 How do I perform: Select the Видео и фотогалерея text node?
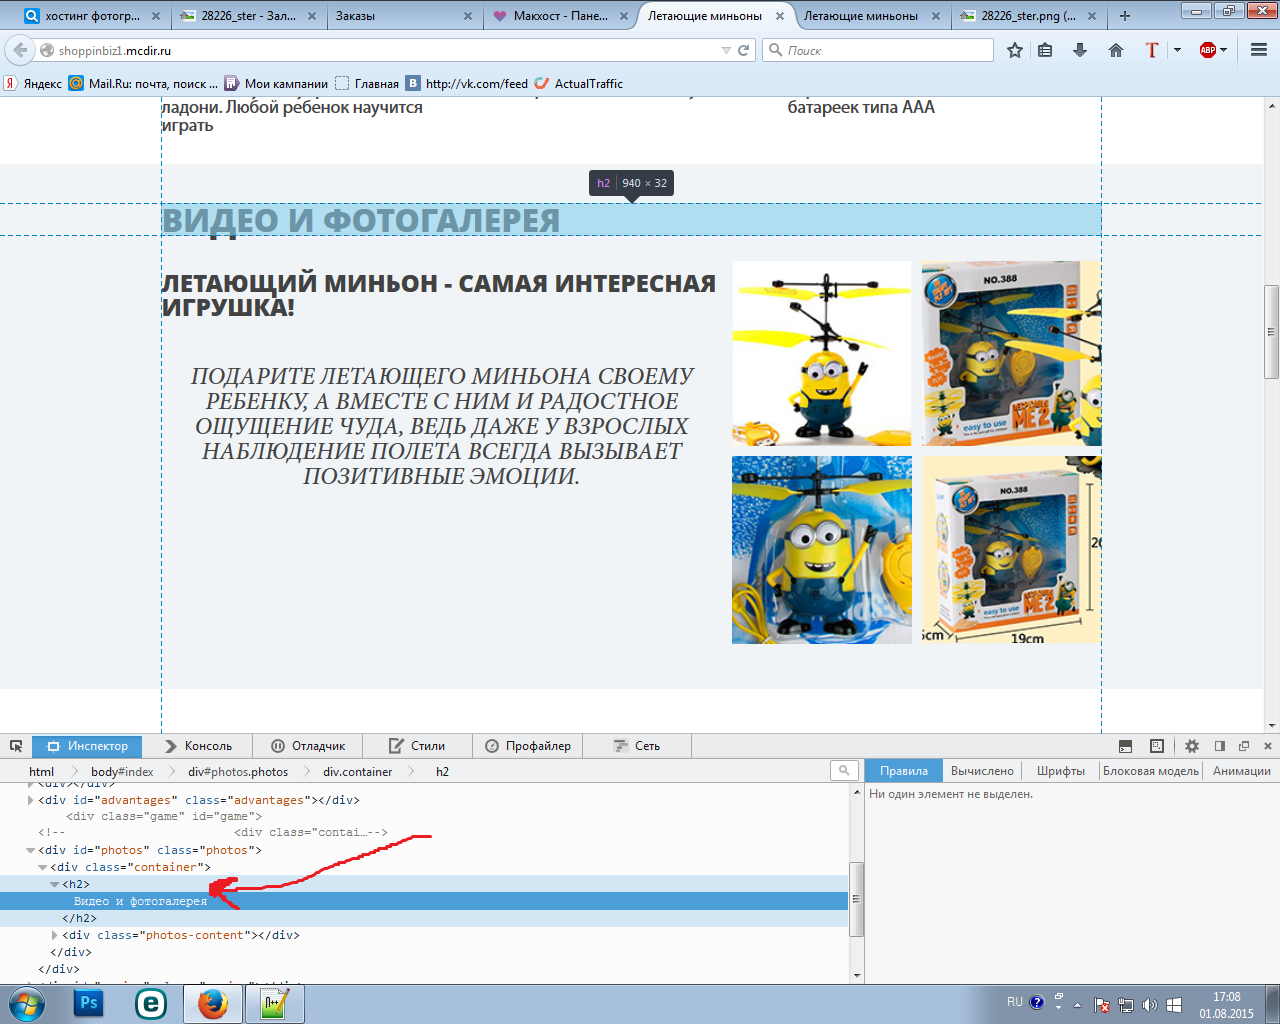click(x=140, y=902)
